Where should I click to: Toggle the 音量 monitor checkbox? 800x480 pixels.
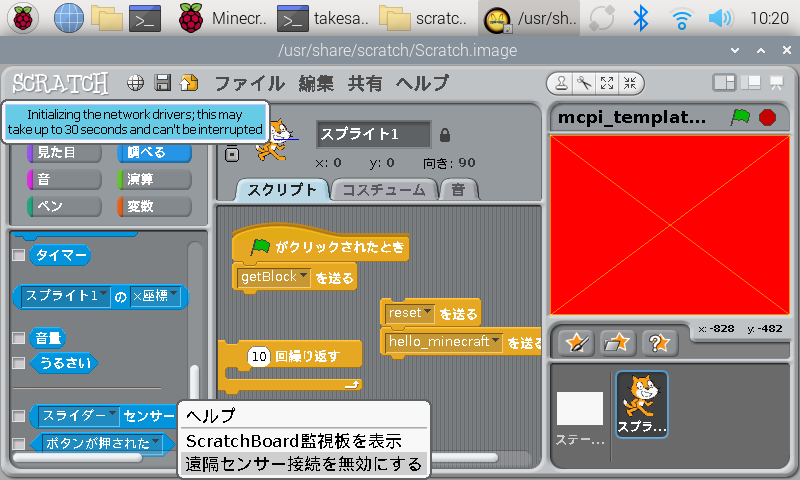click(x=18, y=338)
